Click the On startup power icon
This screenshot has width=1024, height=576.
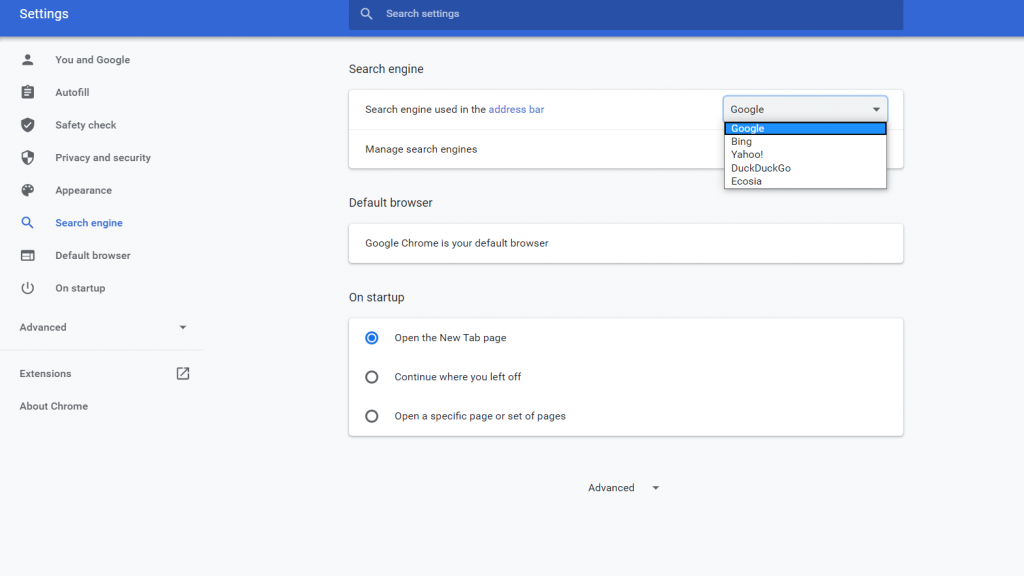[x=28, y=288]
